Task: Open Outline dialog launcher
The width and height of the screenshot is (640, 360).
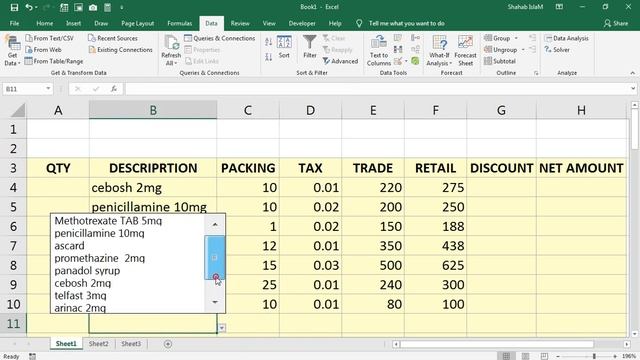Action: [x=536, y=73]
